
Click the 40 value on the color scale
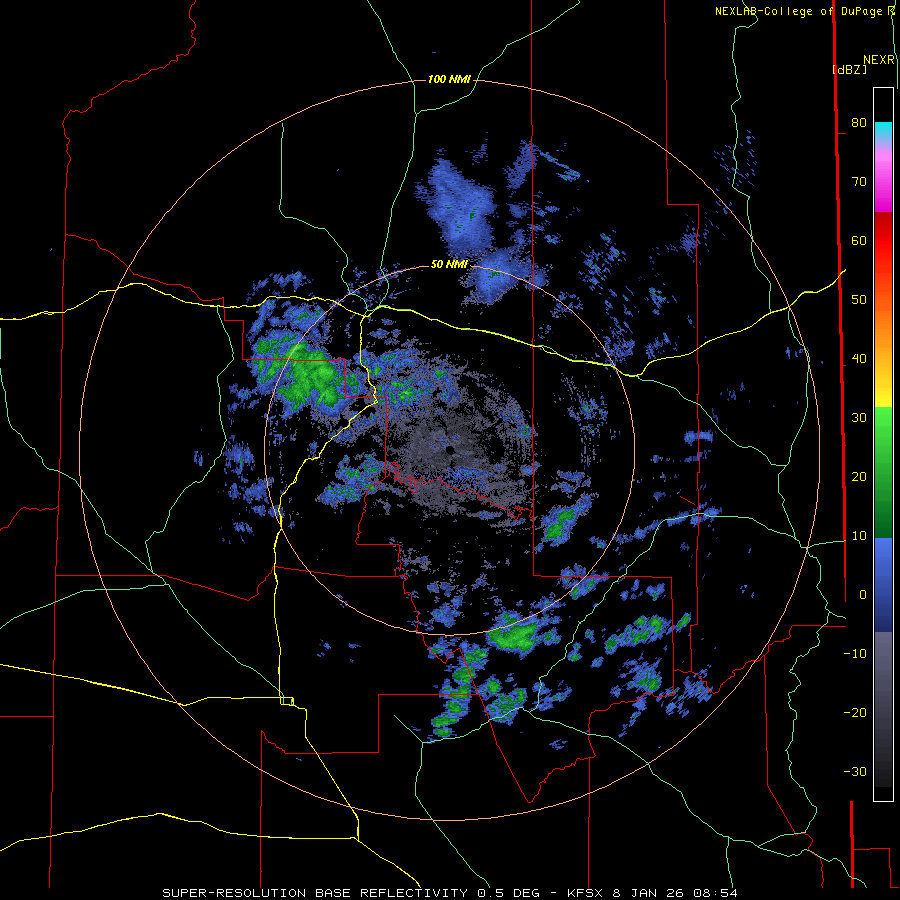point(859,358)
